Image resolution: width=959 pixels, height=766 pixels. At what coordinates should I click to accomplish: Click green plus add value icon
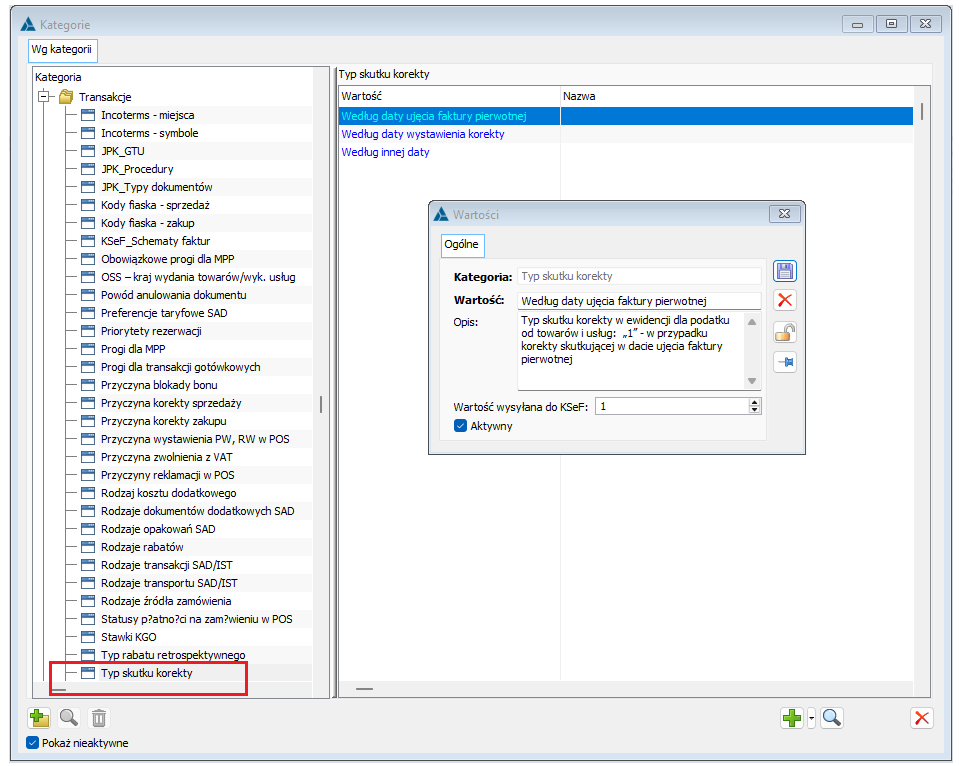click(x=792, y=718)
